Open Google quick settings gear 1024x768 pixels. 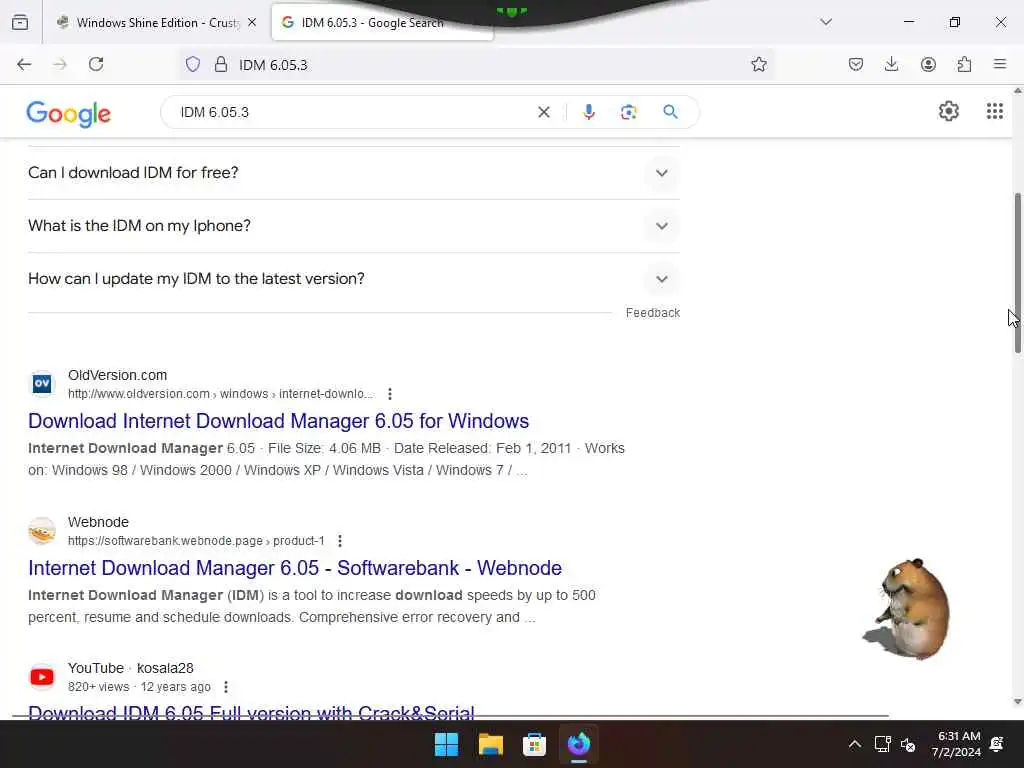point(948,112)
